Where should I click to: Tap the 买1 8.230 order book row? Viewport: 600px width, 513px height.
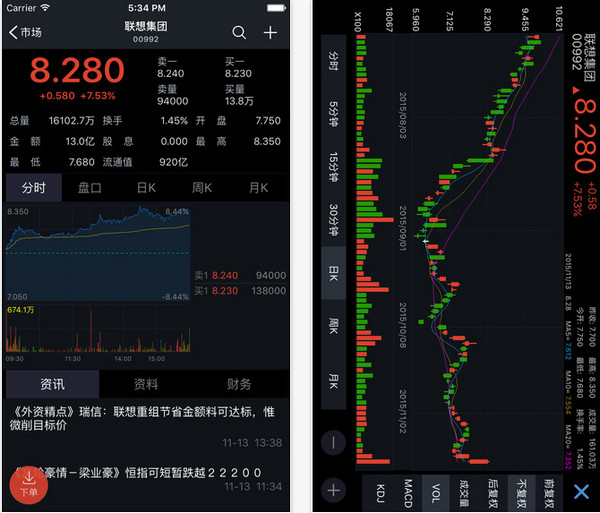click(x=240, y=291)
